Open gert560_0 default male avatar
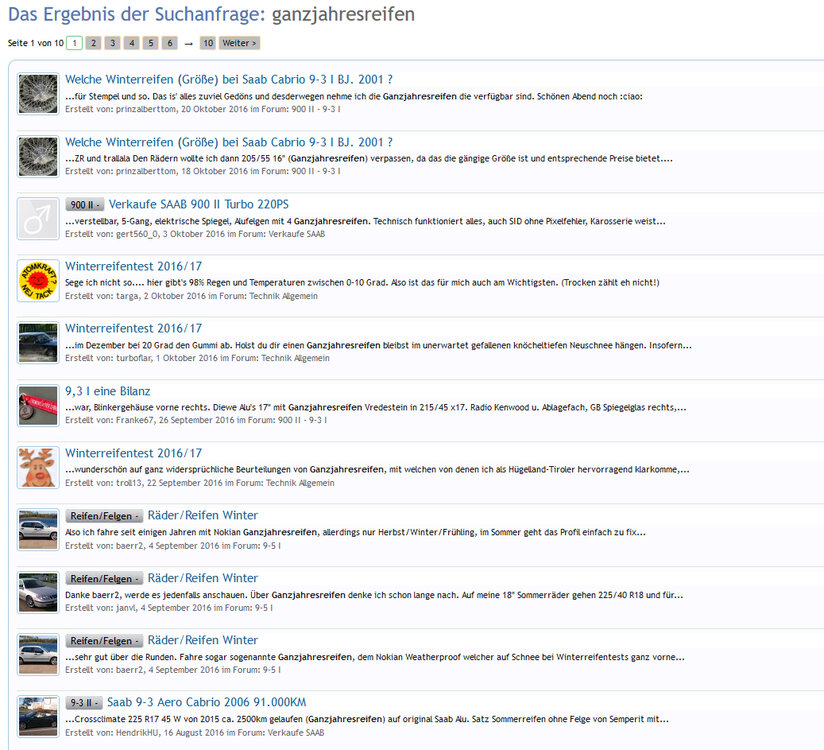The width and height of the screenshot is (824, 750). coord(38,219)
